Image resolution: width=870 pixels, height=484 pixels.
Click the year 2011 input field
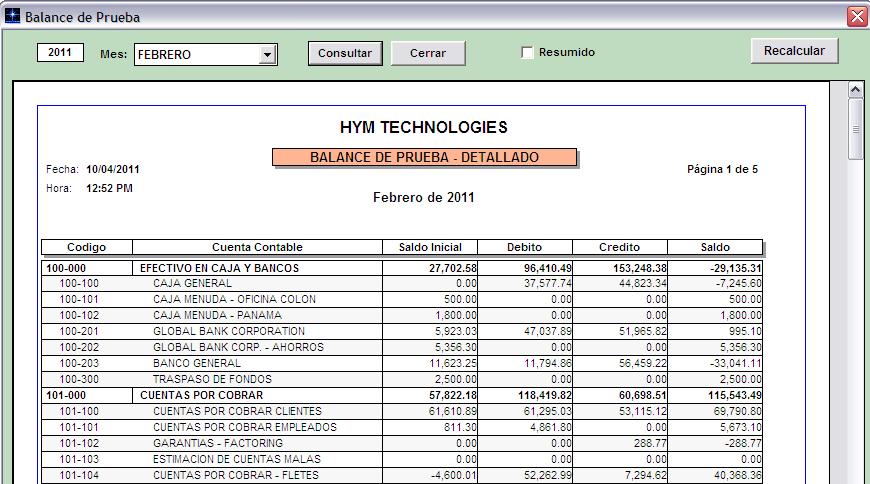pos(60,52)
